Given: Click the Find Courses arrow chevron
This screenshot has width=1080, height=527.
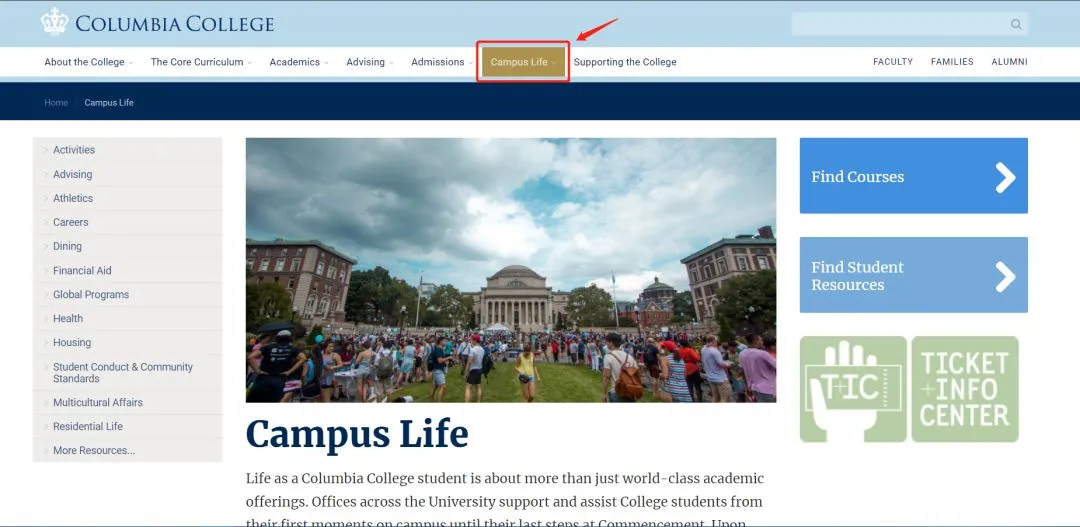Looking at the screenshot, I should [1005, 177].
